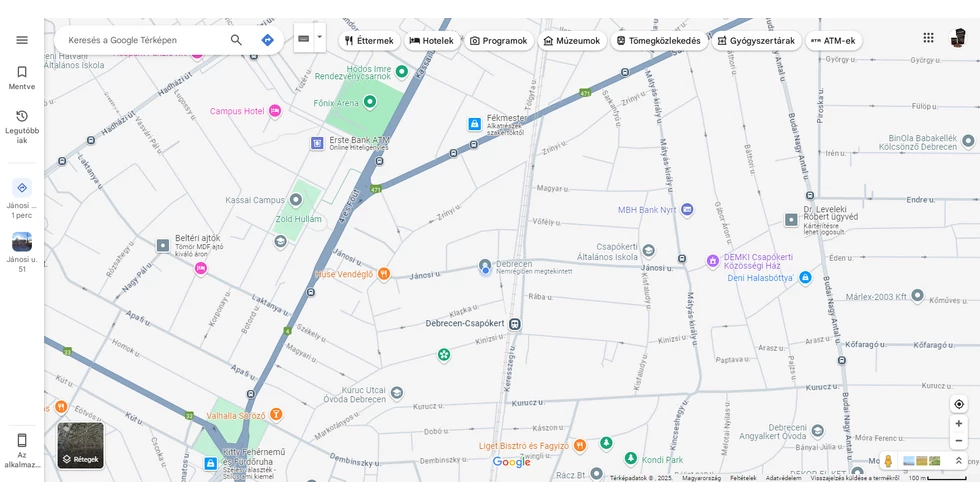Select the Campus Hotel pin
This screenshot has width=980, height=500.
(274, 111)
